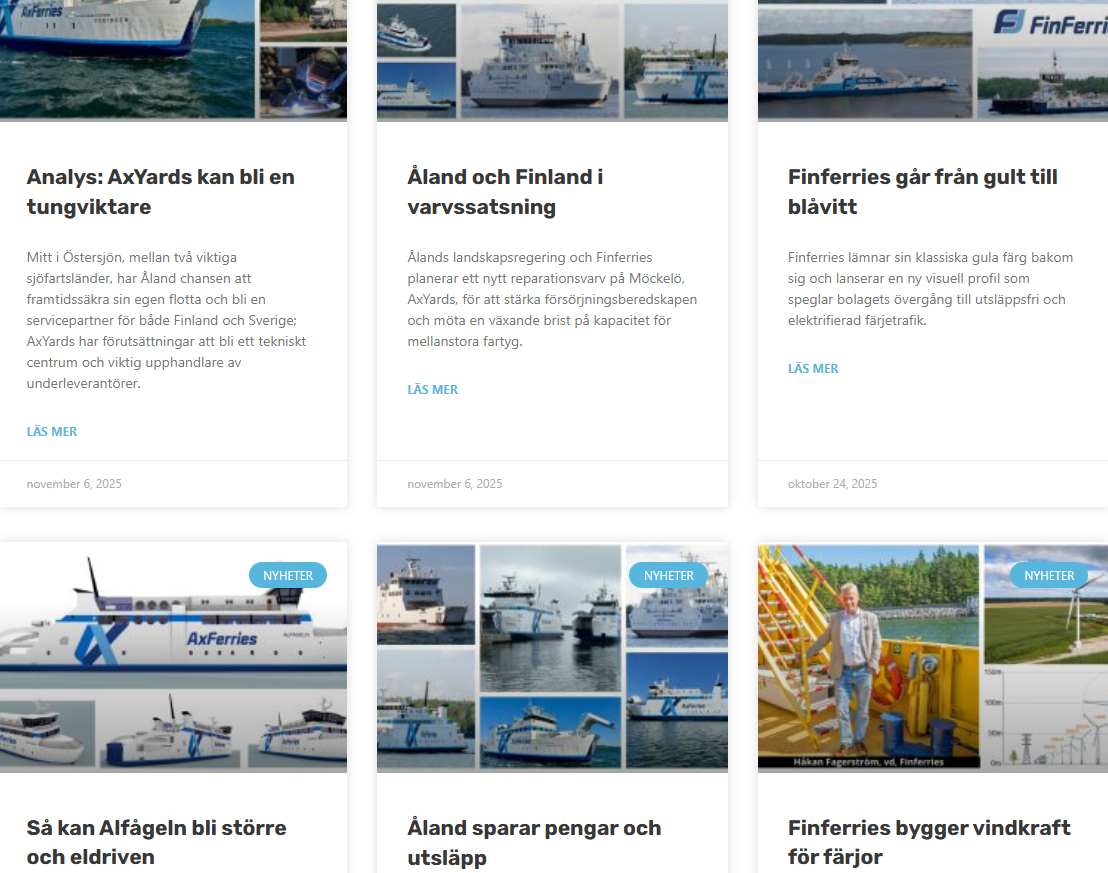The image size is (1108, 873).
Task: Open headline 'Åland och Finland i varvssatsning'
Action: click(x=505, y=192)
